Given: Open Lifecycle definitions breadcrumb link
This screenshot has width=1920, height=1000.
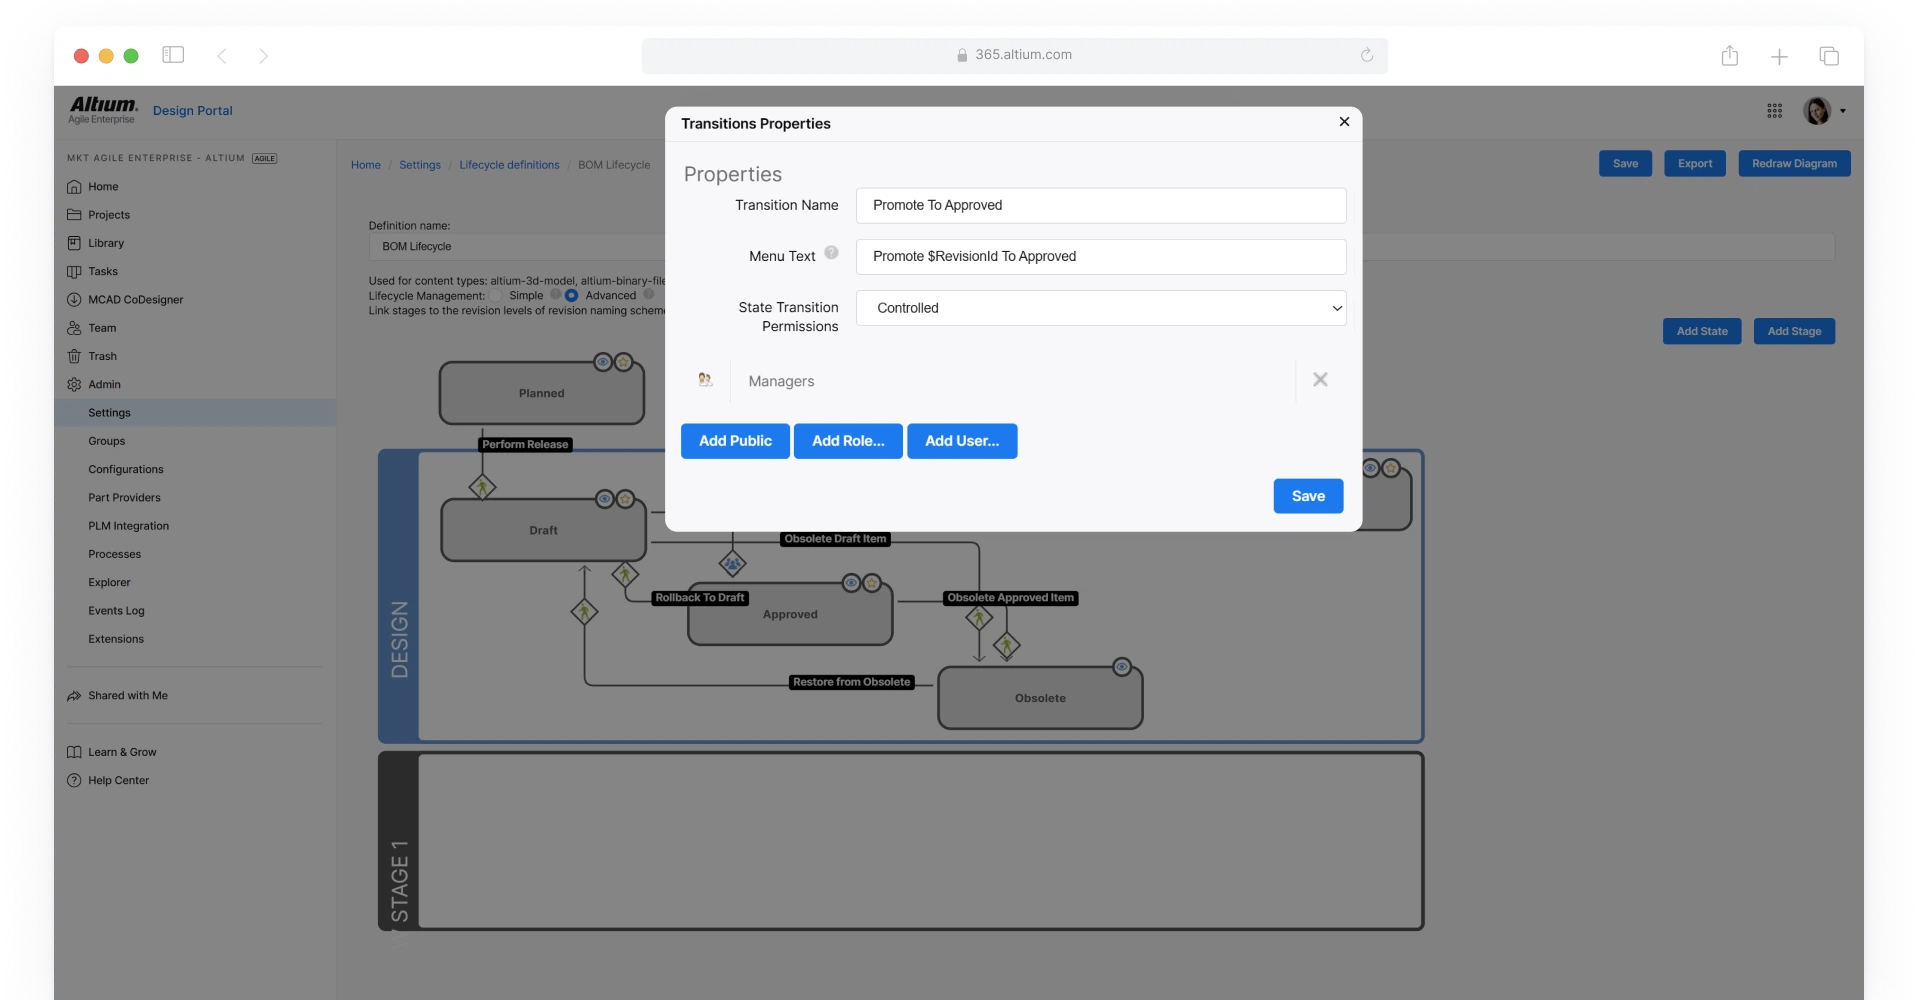Looking at the screenshot, I should point(509,165).
